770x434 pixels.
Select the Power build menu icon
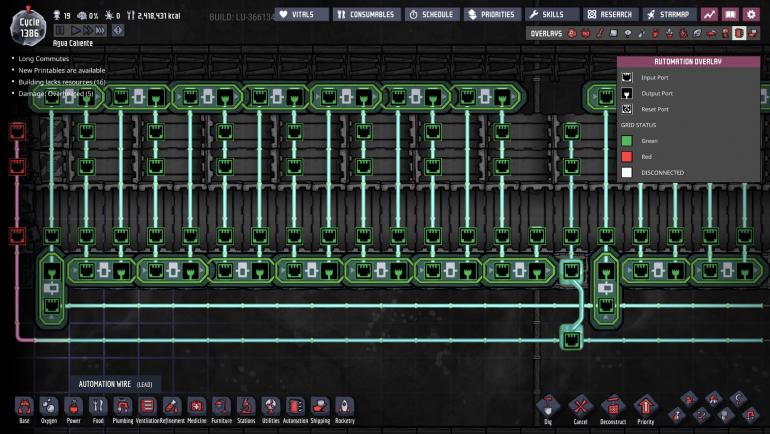73,407
